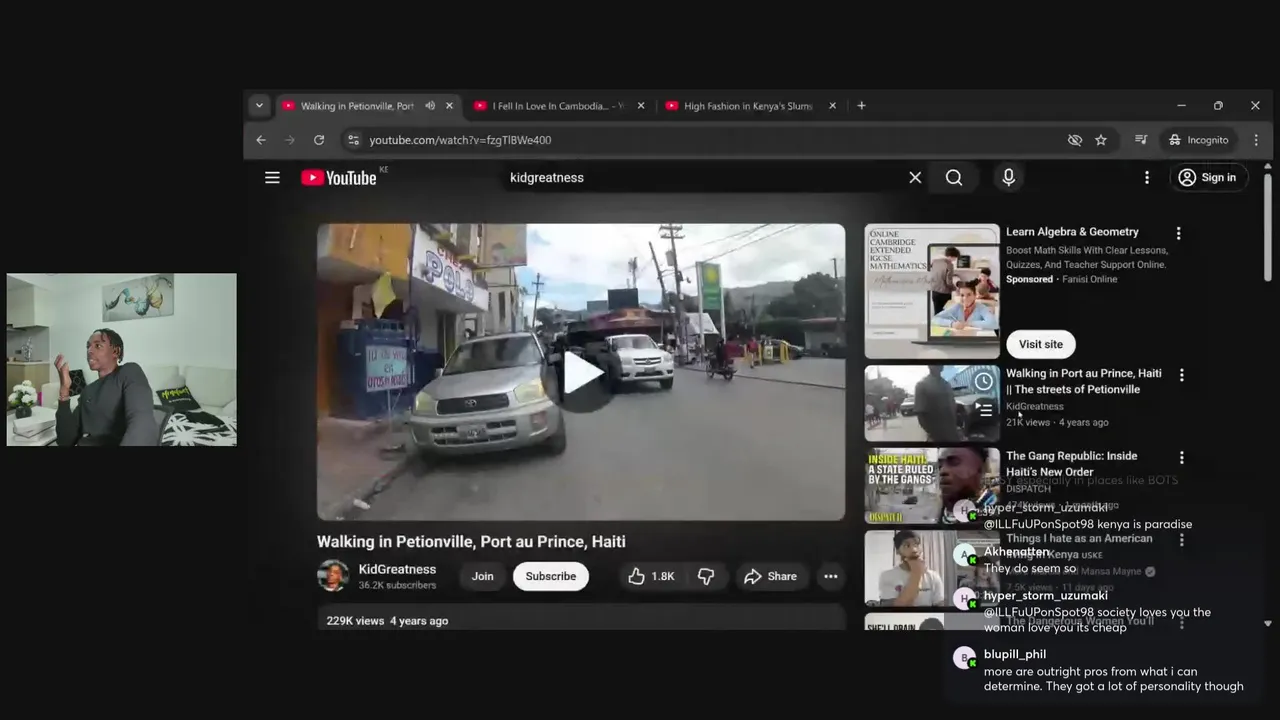Join the KidGreatness channel membership
Viewport: 1280px width, 720px height.
pos(482,576)
